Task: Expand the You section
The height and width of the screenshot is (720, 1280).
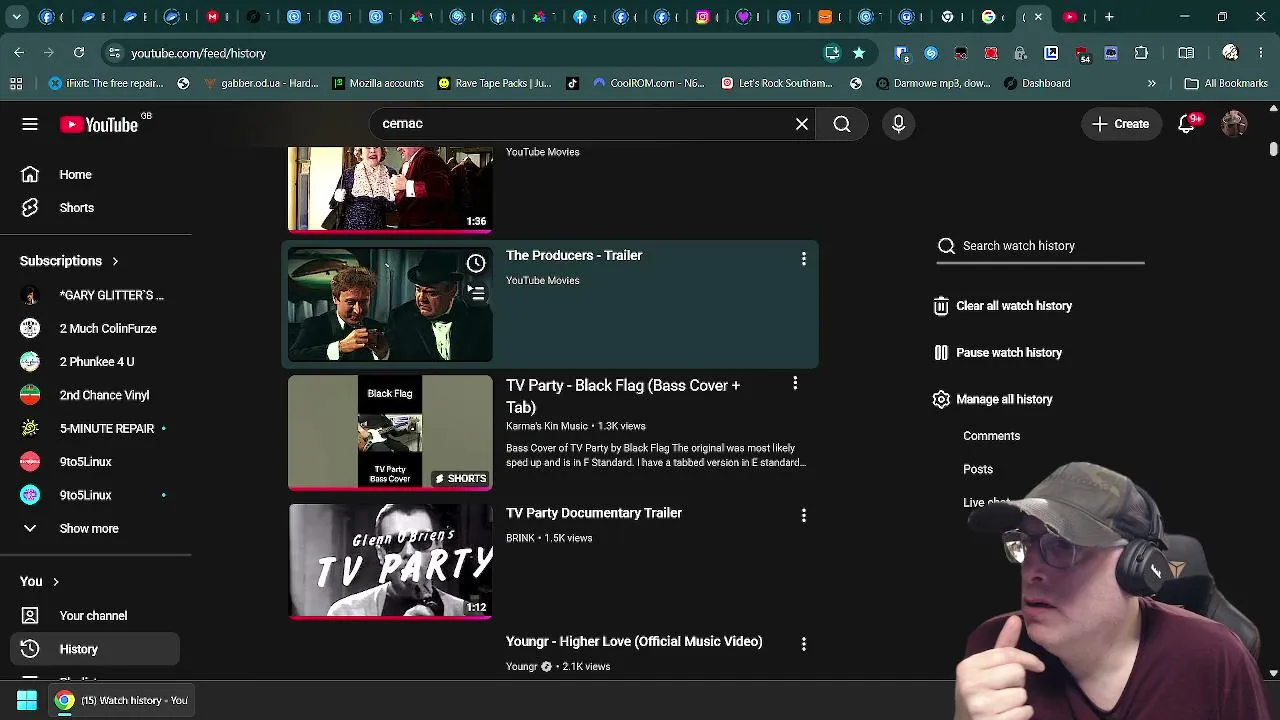Action: coord(40,581)
